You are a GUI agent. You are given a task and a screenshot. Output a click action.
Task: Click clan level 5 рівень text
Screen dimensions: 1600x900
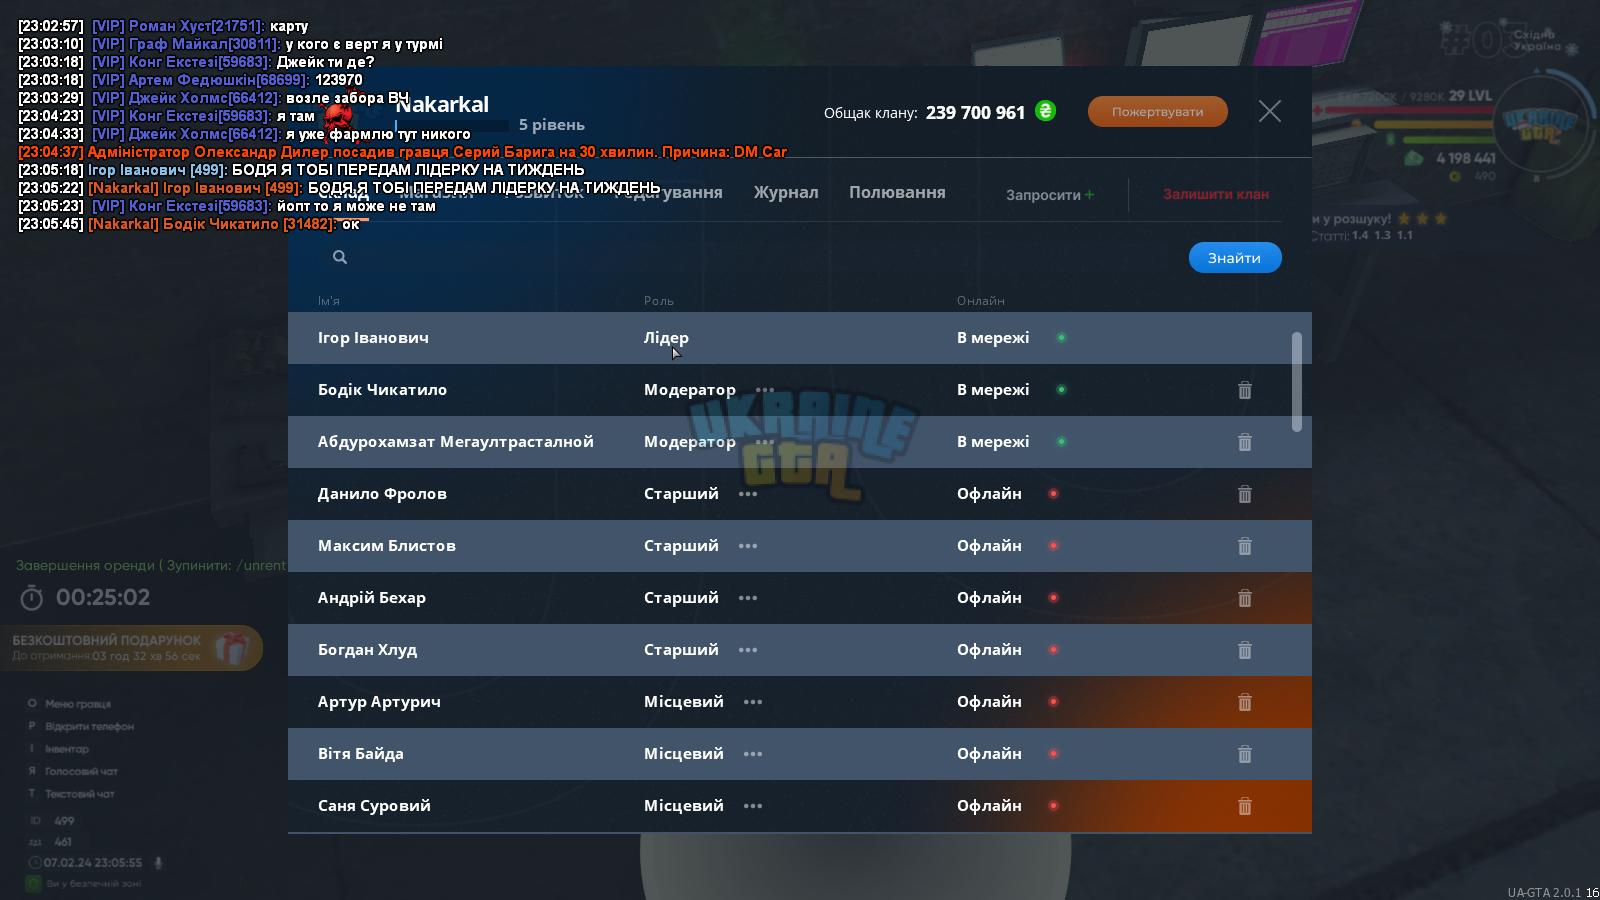point(552,125)
